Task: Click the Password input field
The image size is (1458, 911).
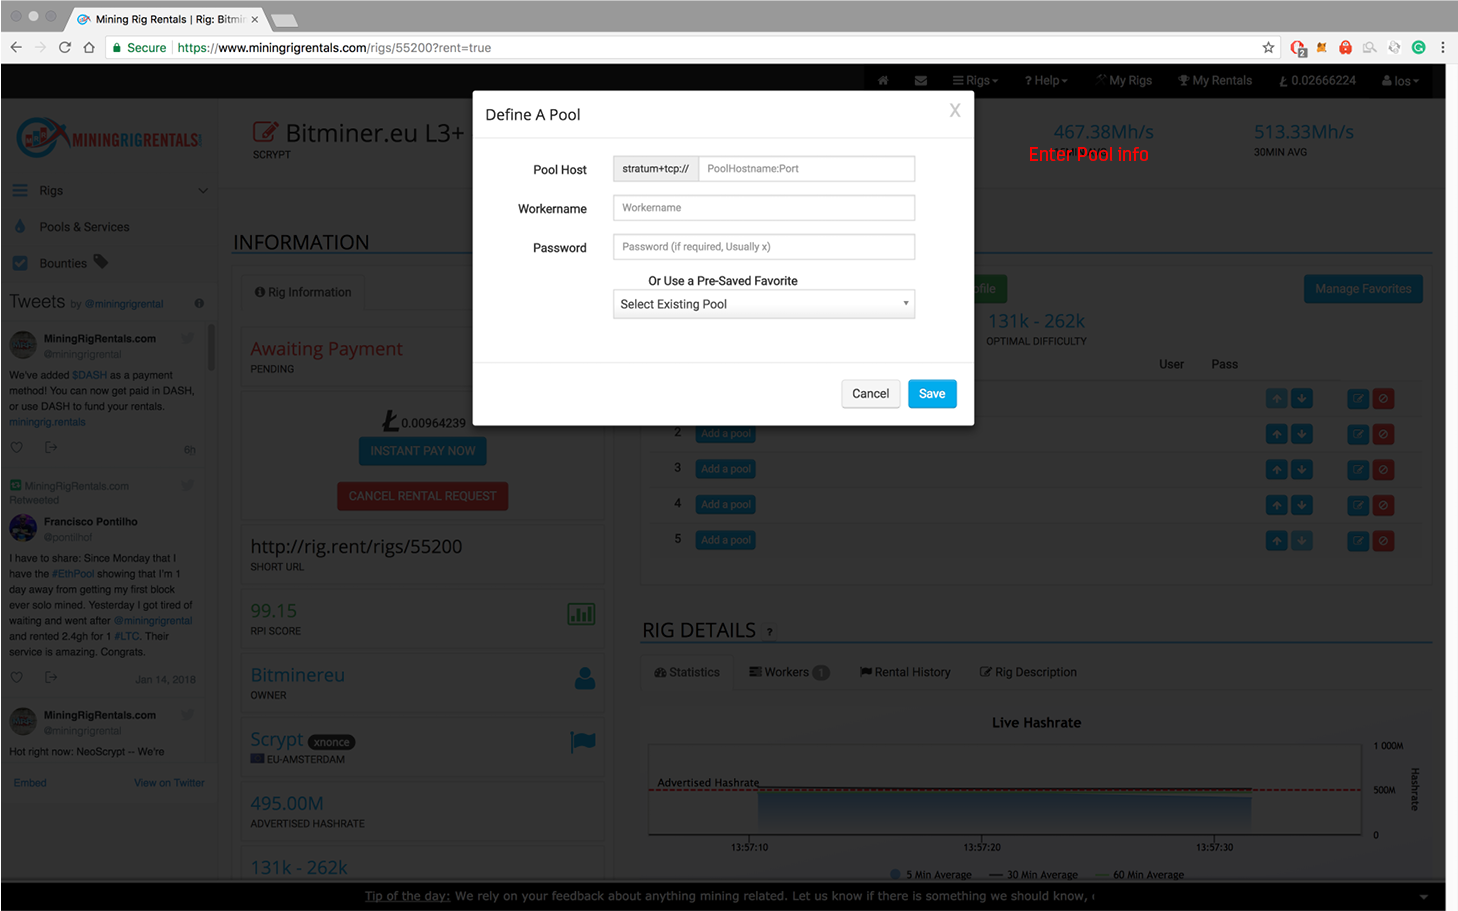Action: [764, 247]
